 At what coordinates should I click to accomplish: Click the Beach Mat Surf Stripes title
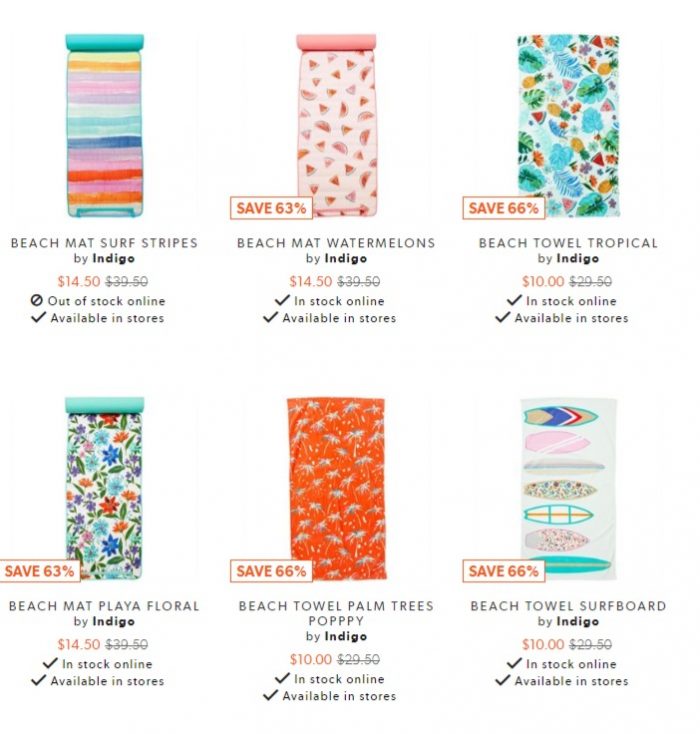[x=104, y=243]
